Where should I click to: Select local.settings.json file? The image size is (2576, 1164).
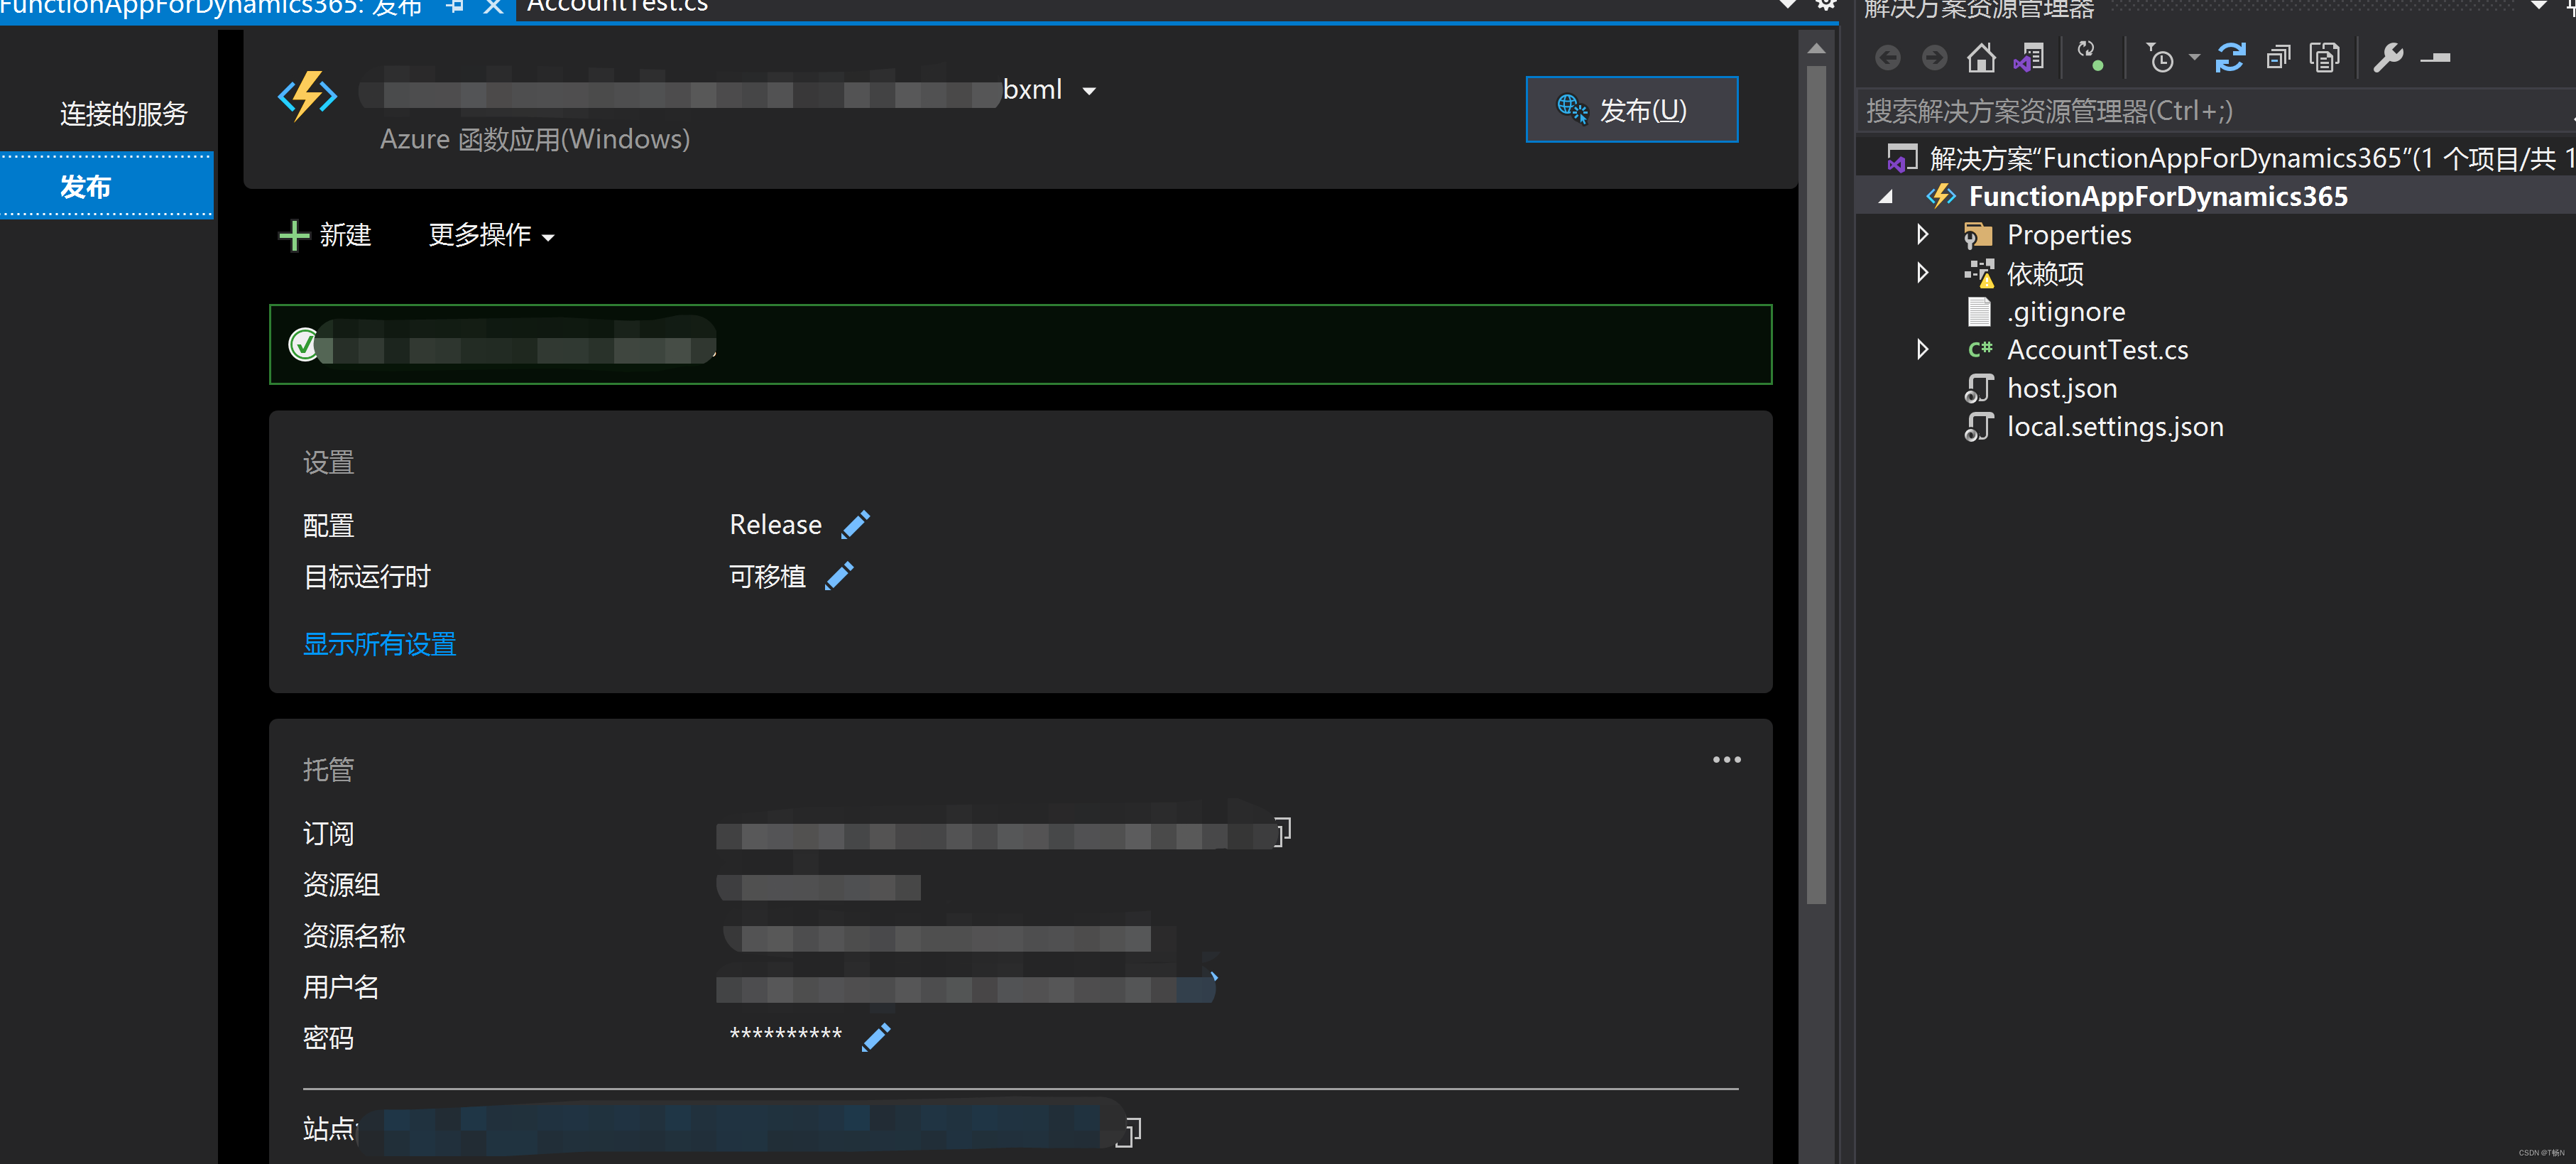pos(2114,427)
